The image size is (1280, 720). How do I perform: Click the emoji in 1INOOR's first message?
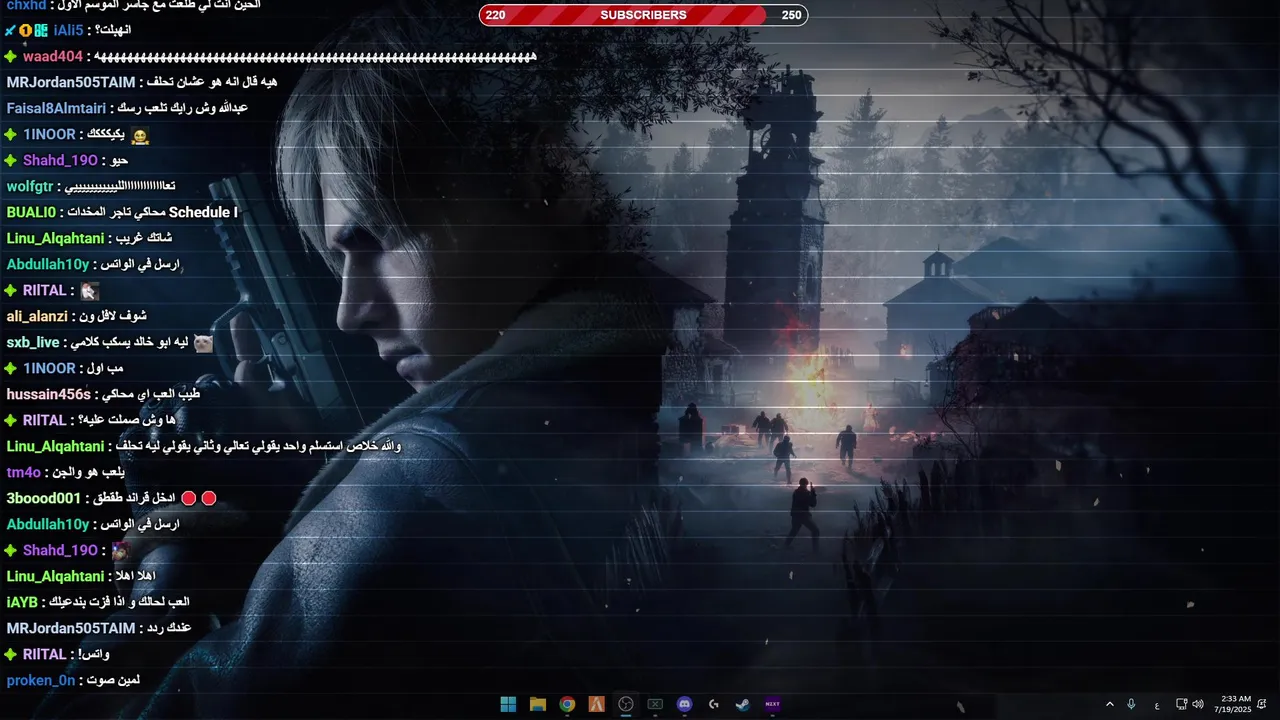pos(140,135)
